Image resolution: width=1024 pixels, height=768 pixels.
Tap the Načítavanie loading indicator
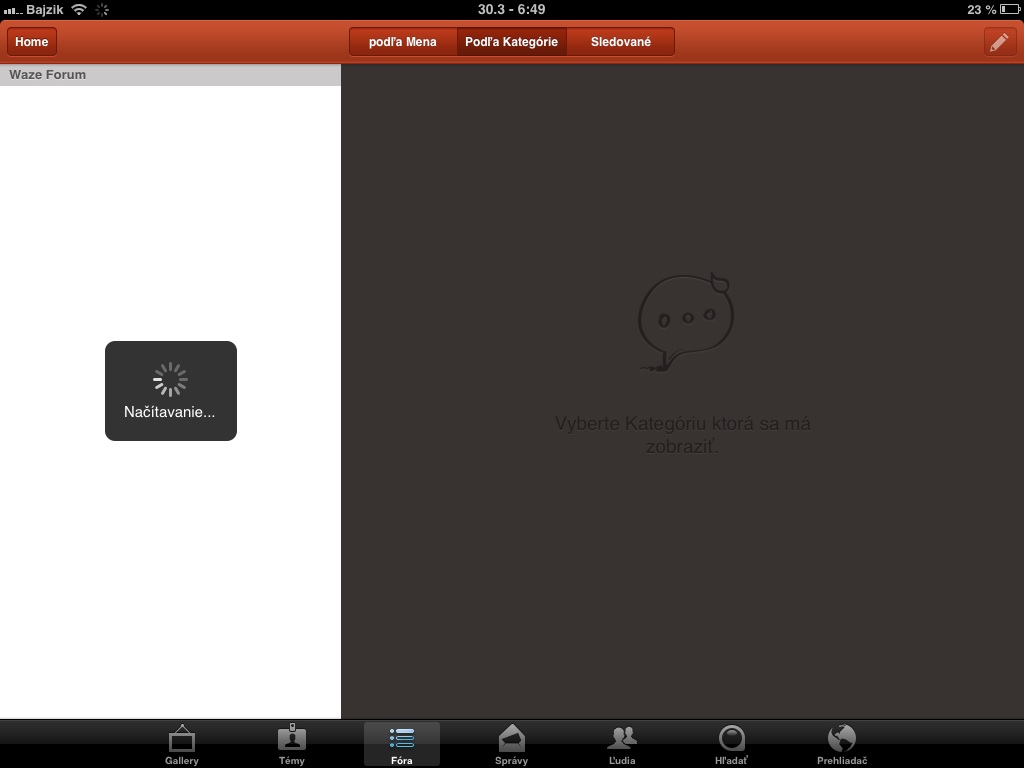170,391
